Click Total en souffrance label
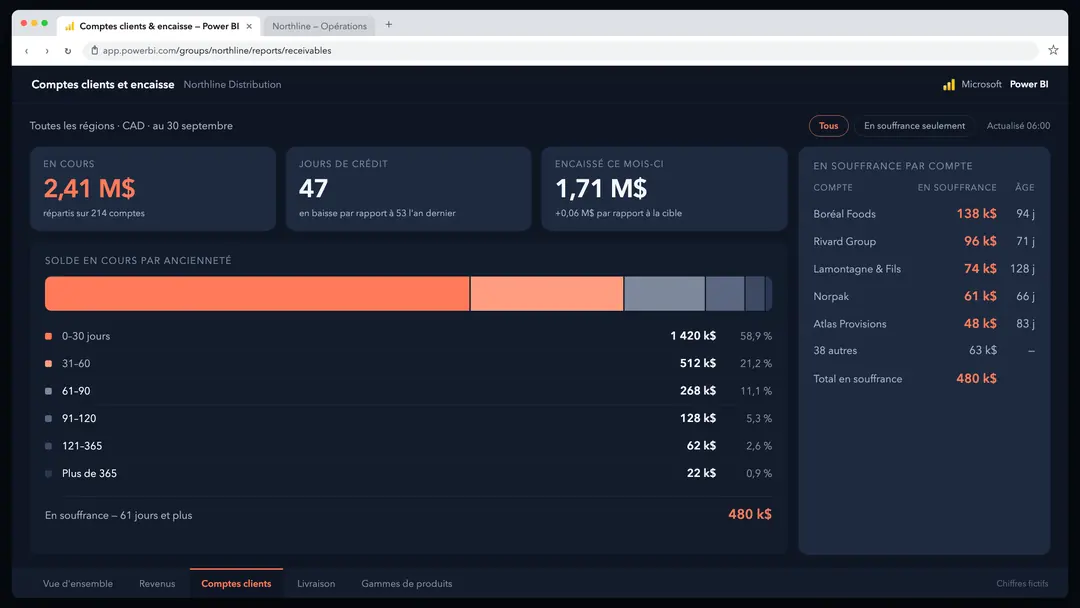 coord(858,379)
